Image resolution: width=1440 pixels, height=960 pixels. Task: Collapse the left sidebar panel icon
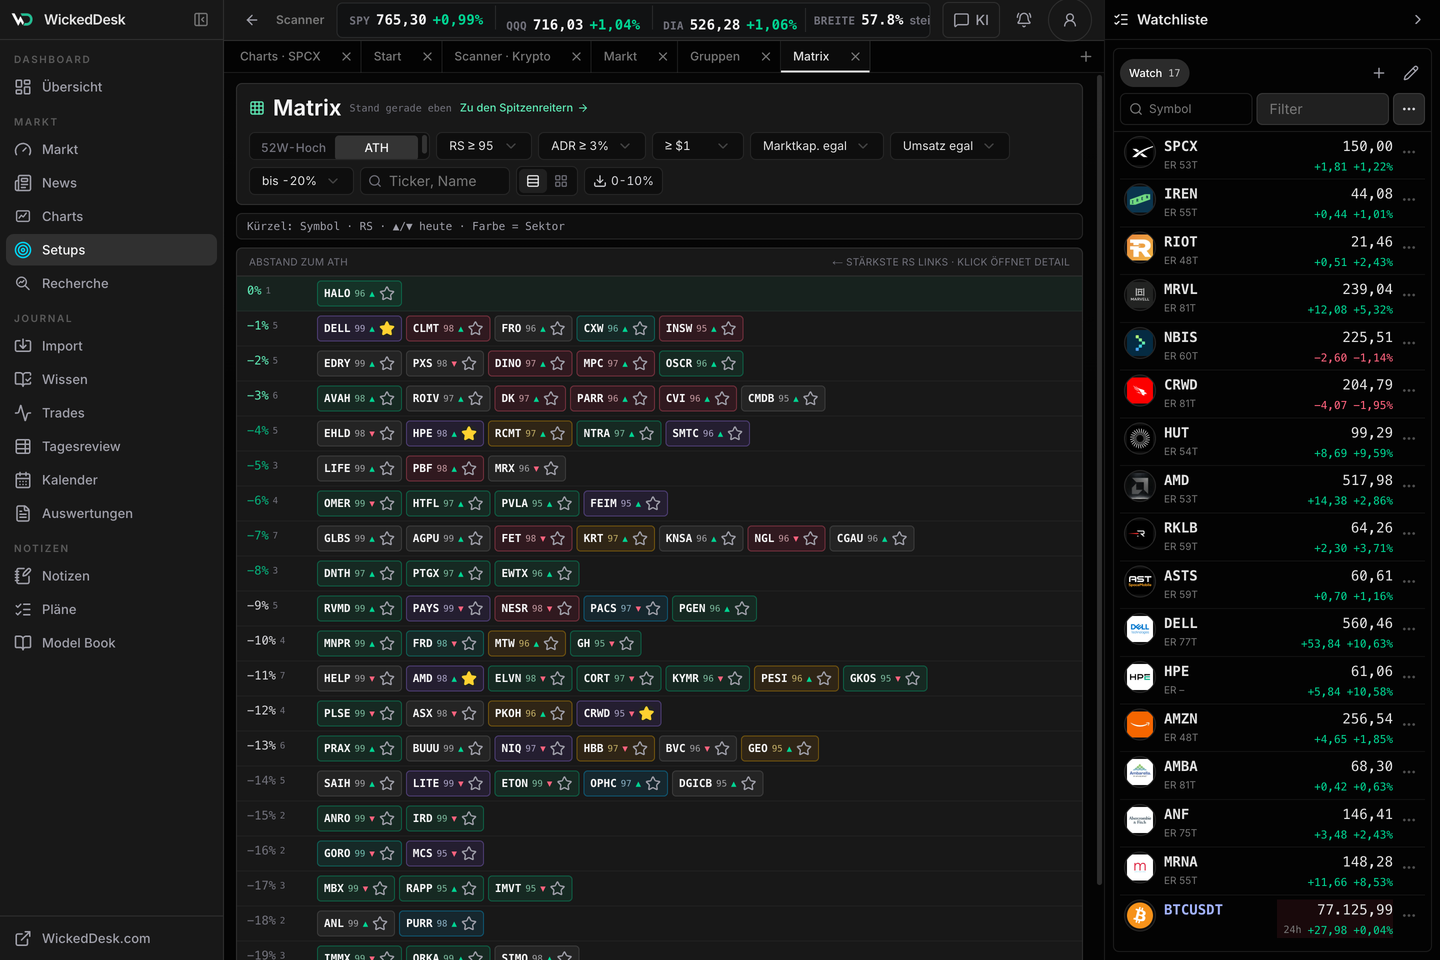(201, 20)
